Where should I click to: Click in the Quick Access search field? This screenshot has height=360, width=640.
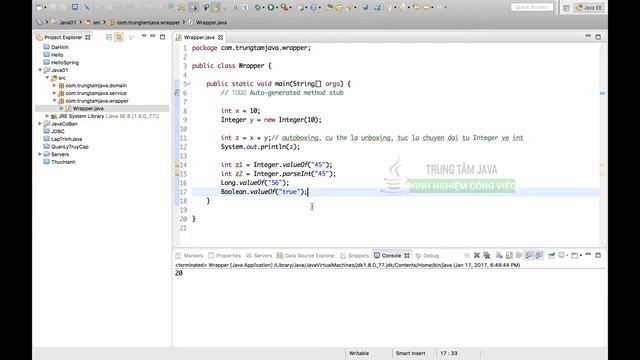pyautogui.click(x=532, y=7)
